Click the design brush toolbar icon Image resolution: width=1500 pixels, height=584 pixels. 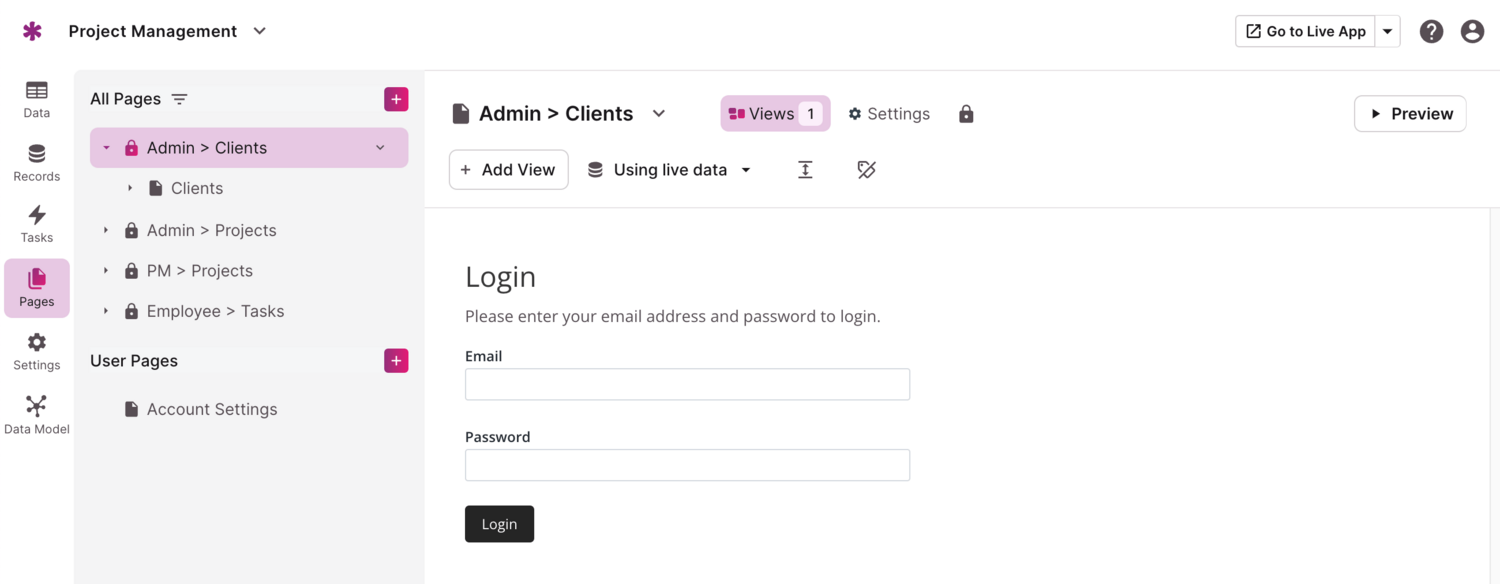(x=866, y=170)
